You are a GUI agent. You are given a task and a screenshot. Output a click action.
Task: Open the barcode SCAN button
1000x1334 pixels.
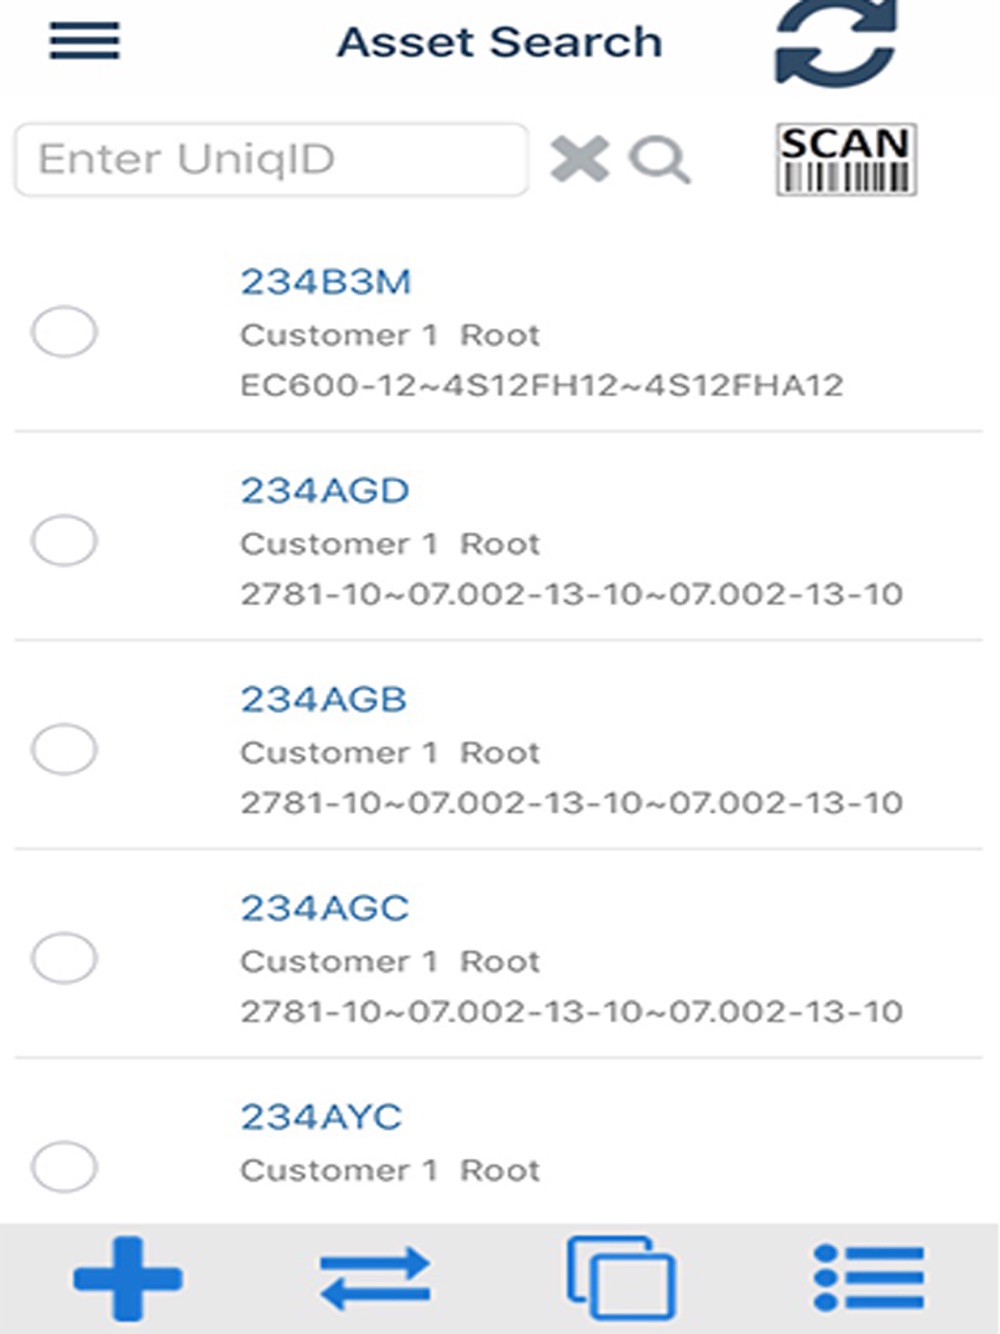846,159
